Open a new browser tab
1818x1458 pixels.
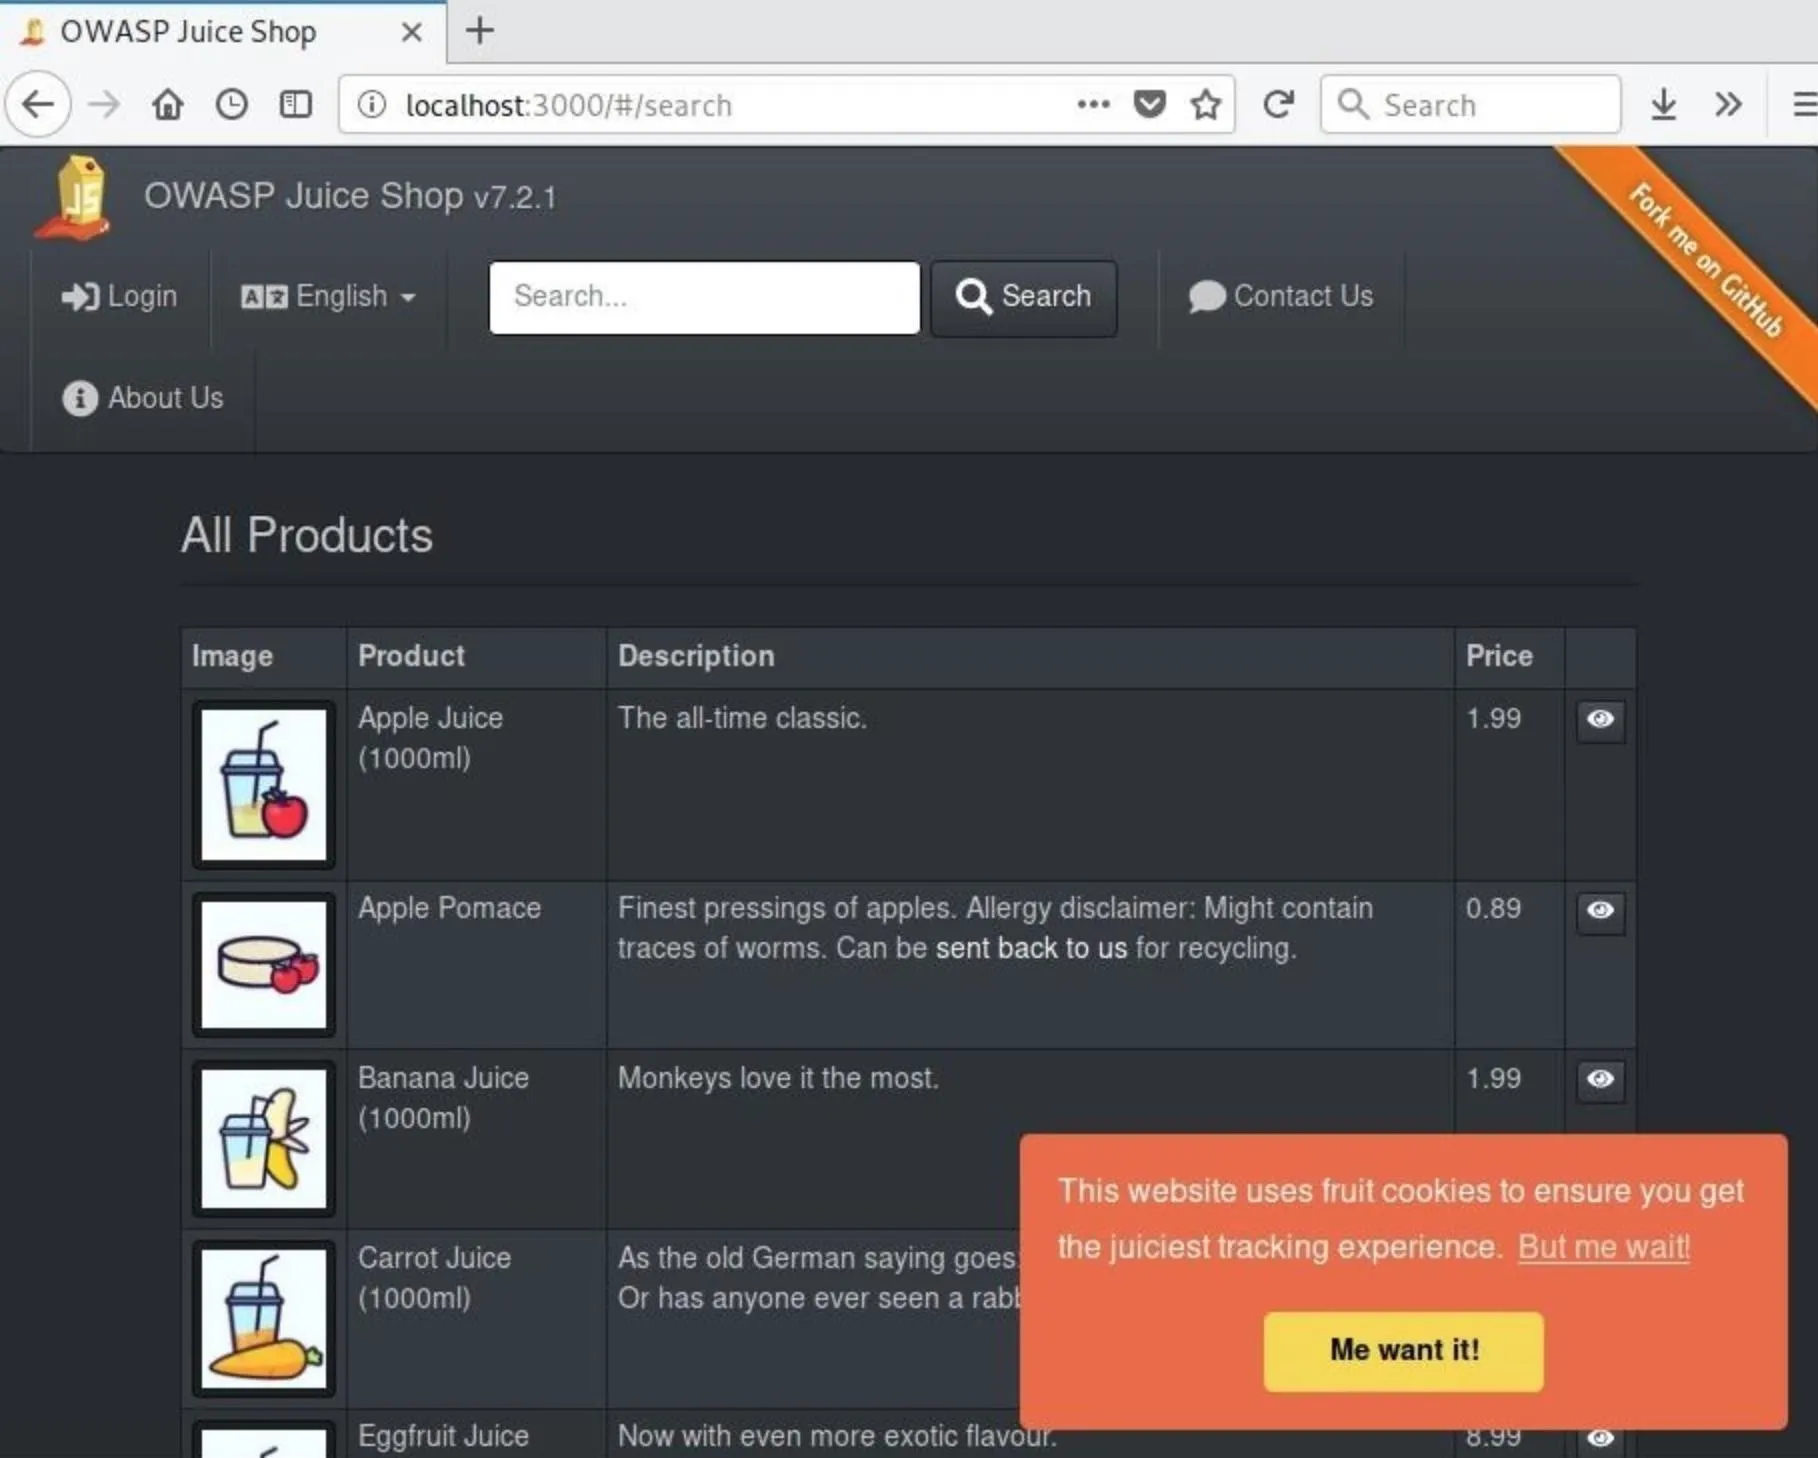(480, 30)
